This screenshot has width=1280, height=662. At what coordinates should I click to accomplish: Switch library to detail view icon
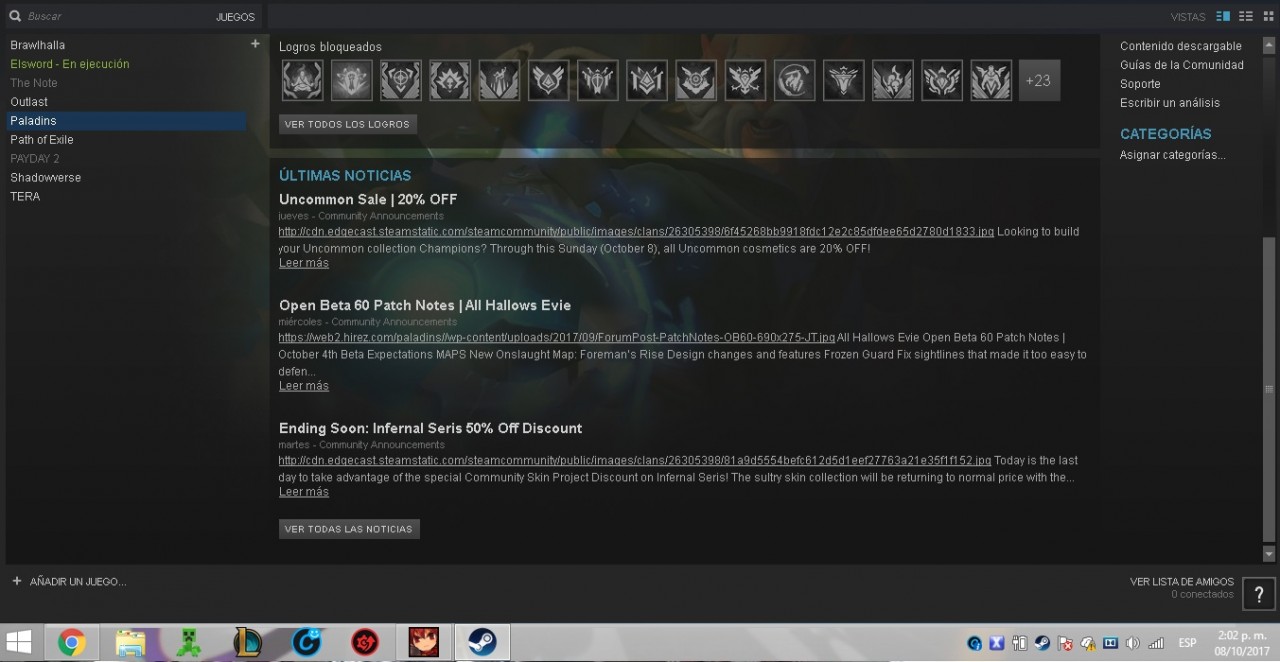[x=1223, y=16]
